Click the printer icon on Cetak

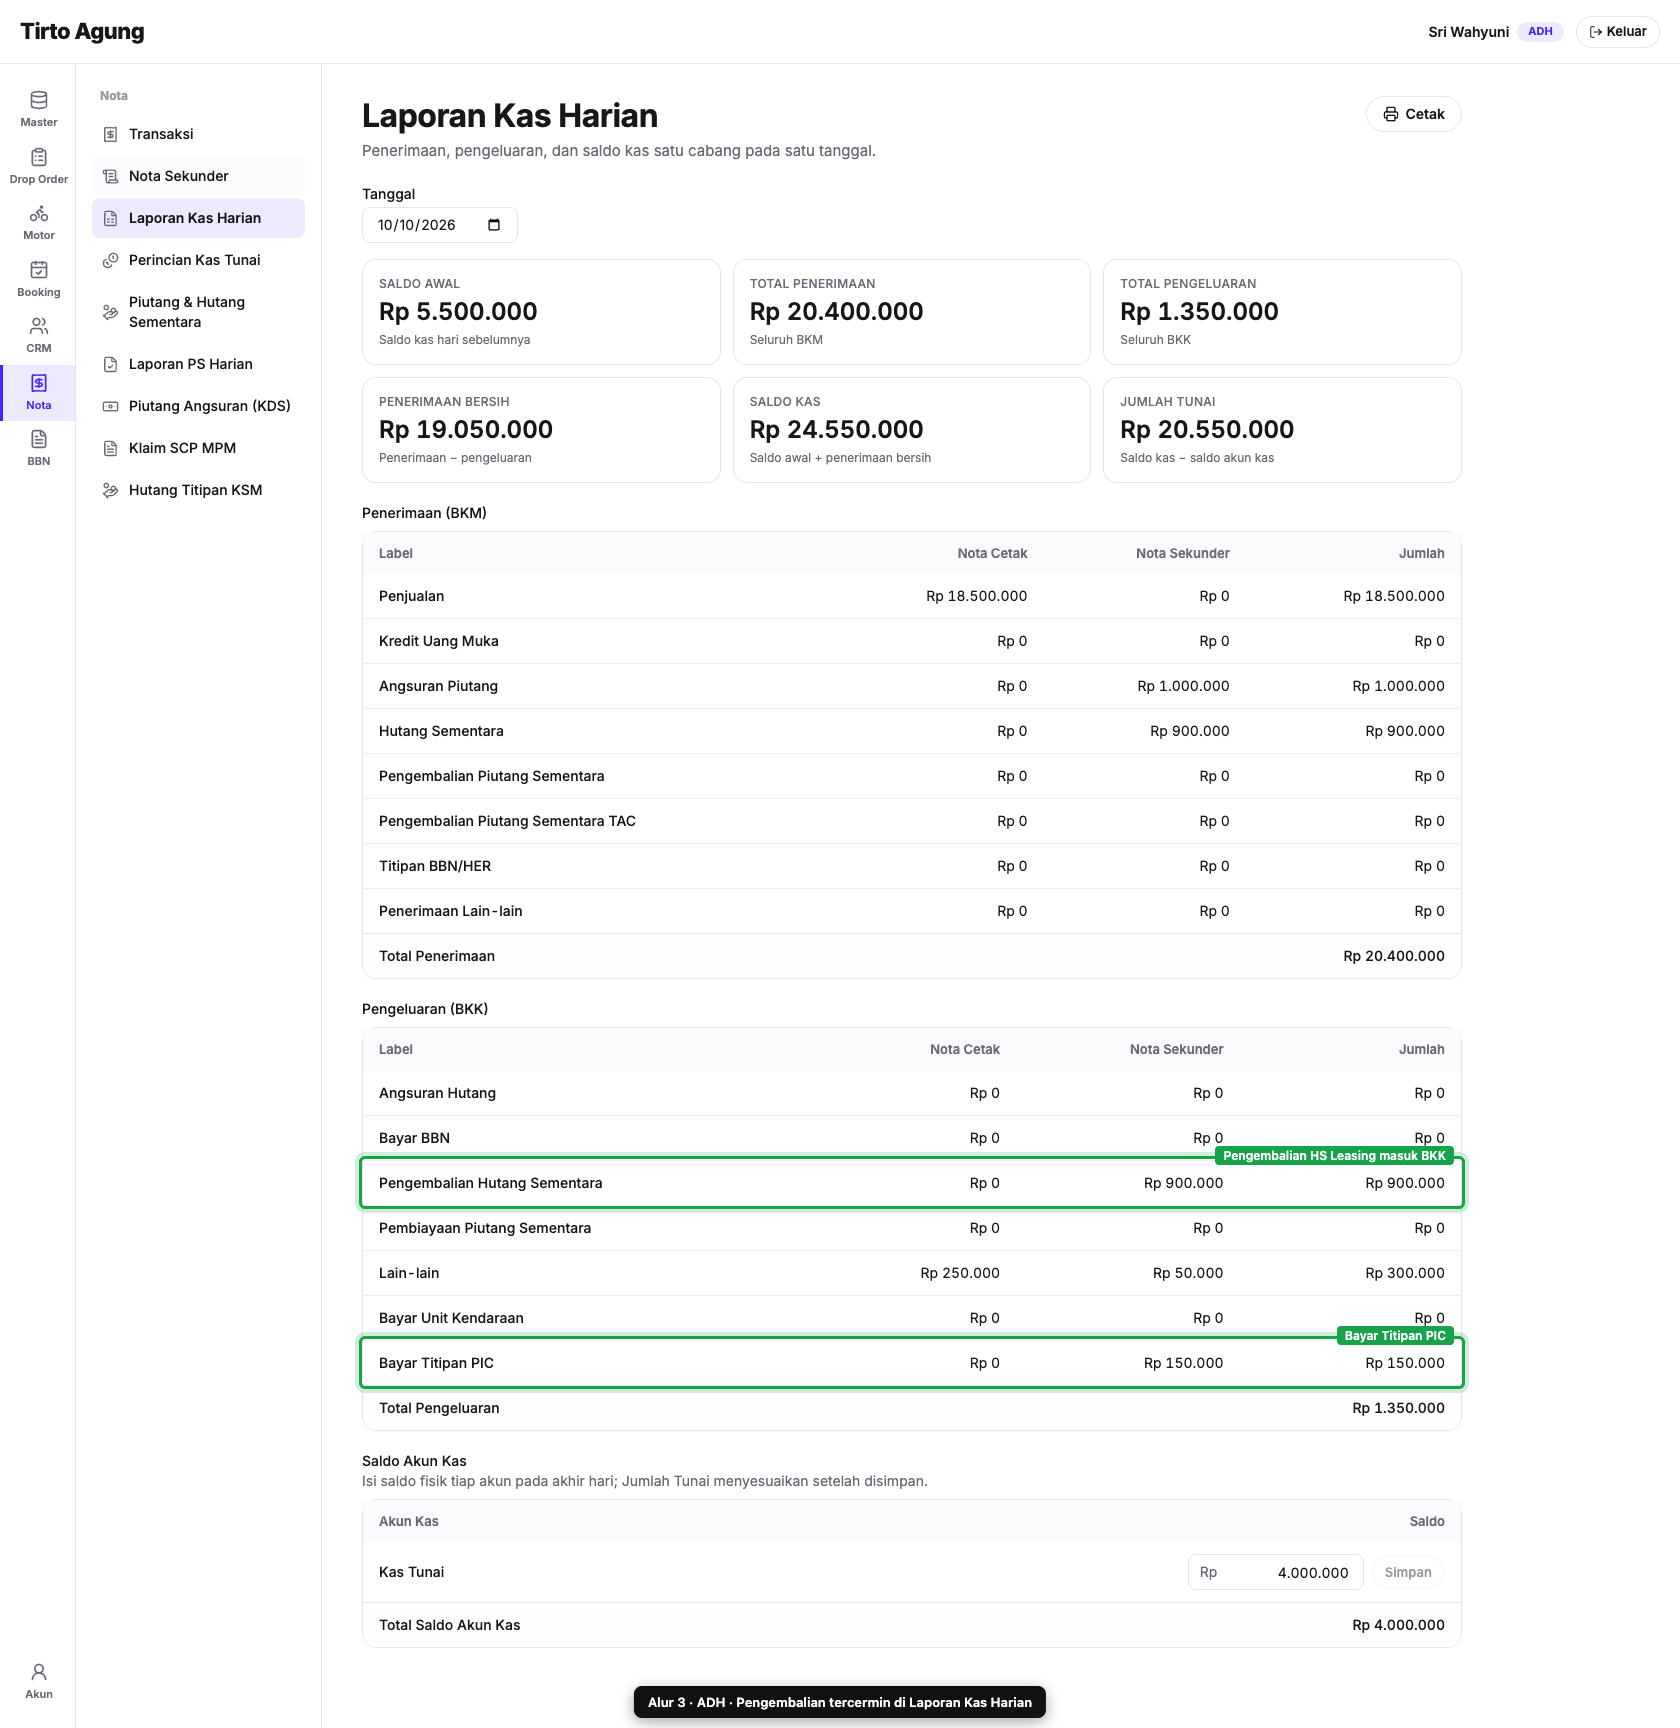pyautogui.click(x=1391, y=114)
